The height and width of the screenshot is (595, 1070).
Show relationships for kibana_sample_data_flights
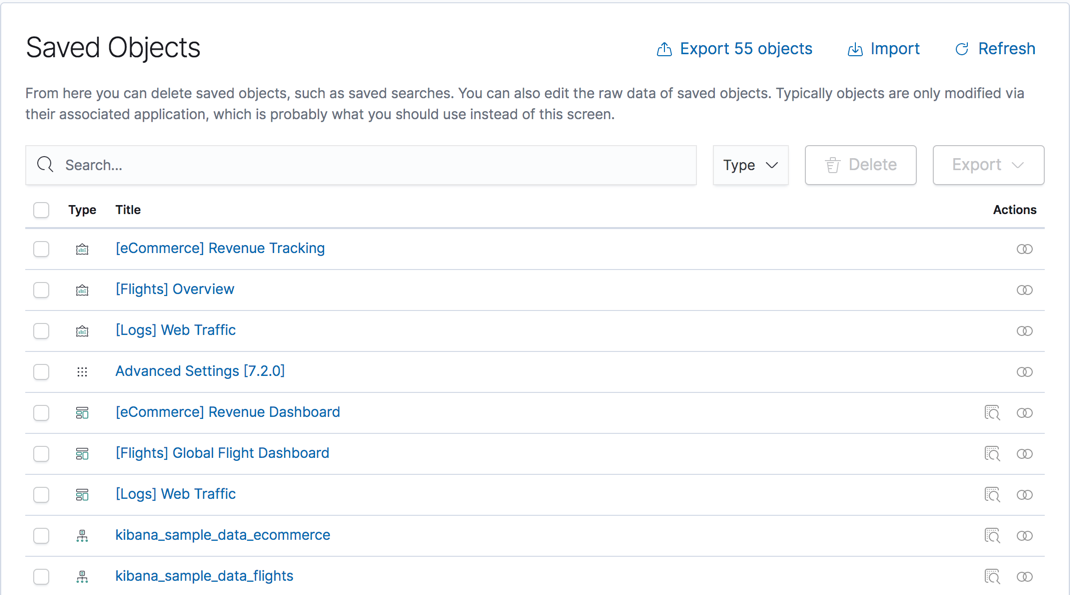[x=1024, y=577]
